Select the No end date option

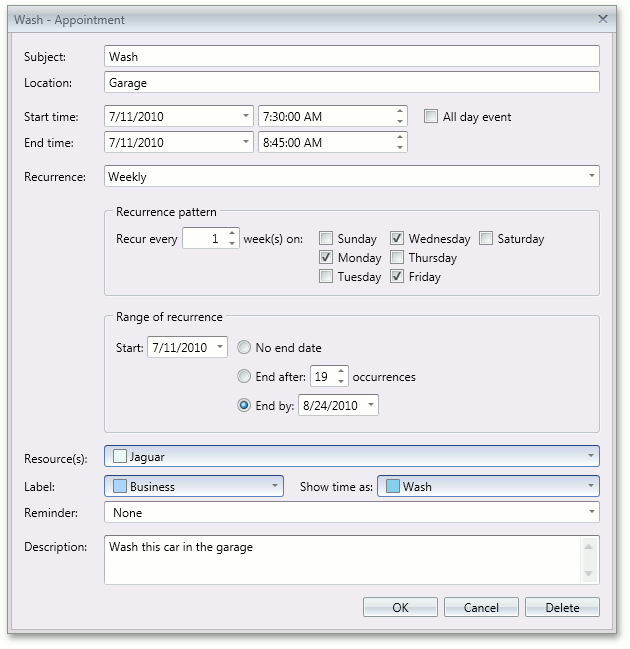tap(244, 348)
